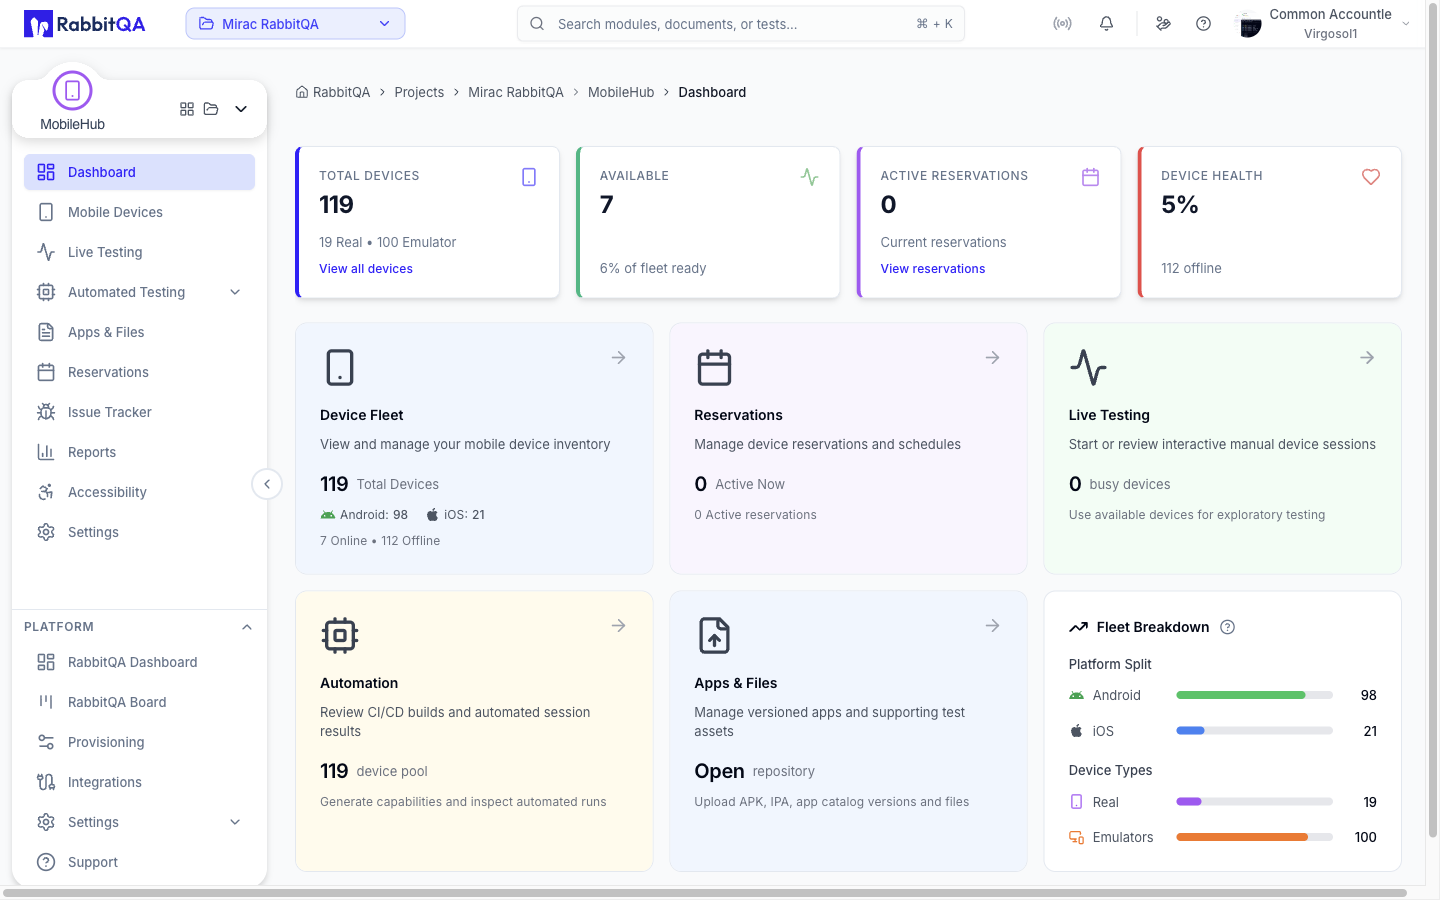Viewport: 1440px width, 900px height.
Task: Click the RabbitQA Board icon
Action: coord(46,702)
